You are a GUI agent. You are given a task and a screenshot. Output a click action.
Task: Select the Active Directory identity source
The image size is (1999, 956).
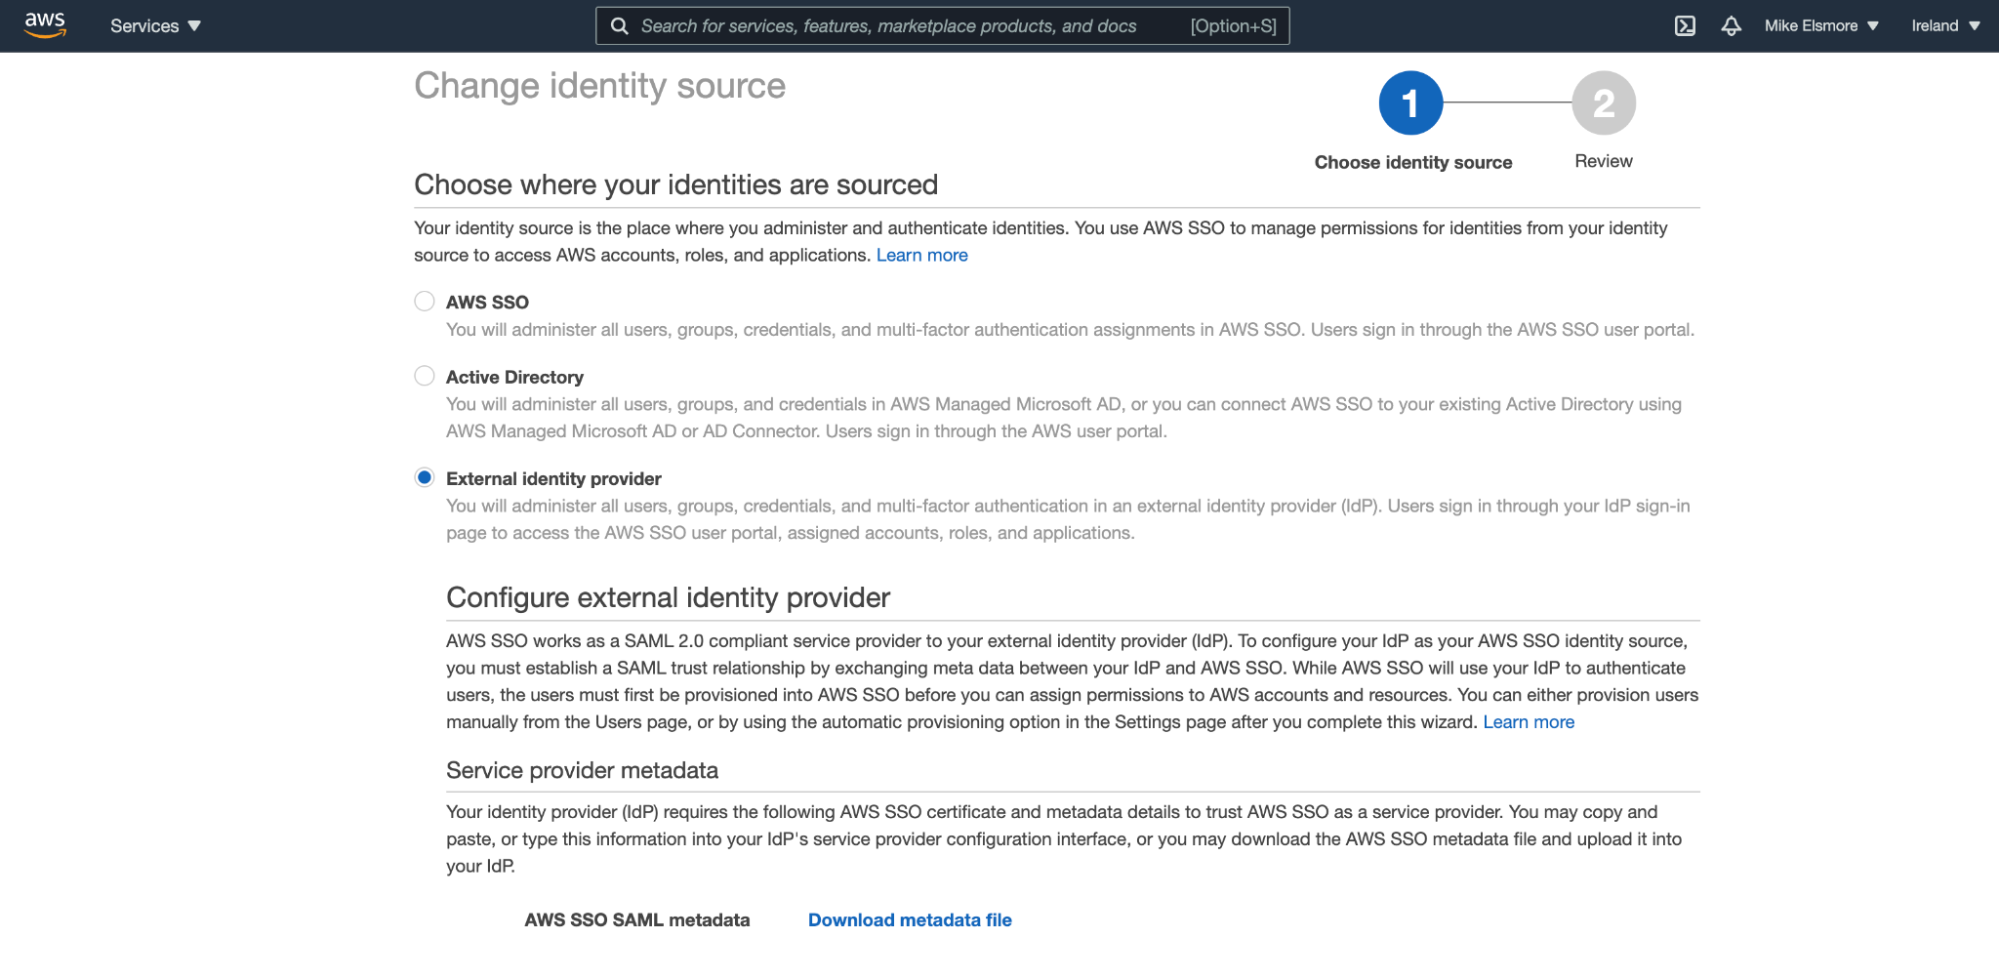point(424,375)
